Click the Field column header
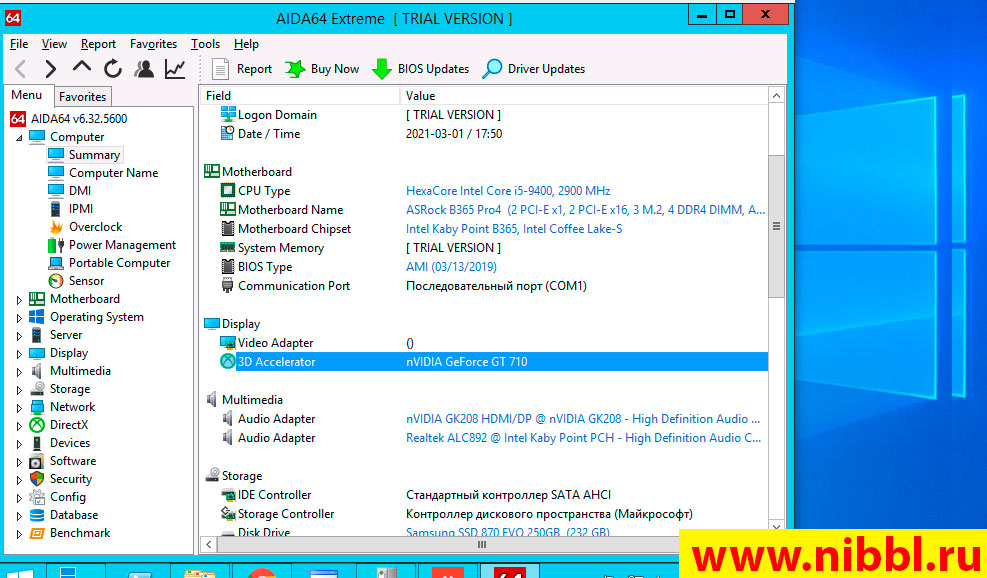The image size is (987, 578). [x=300, y=96]
